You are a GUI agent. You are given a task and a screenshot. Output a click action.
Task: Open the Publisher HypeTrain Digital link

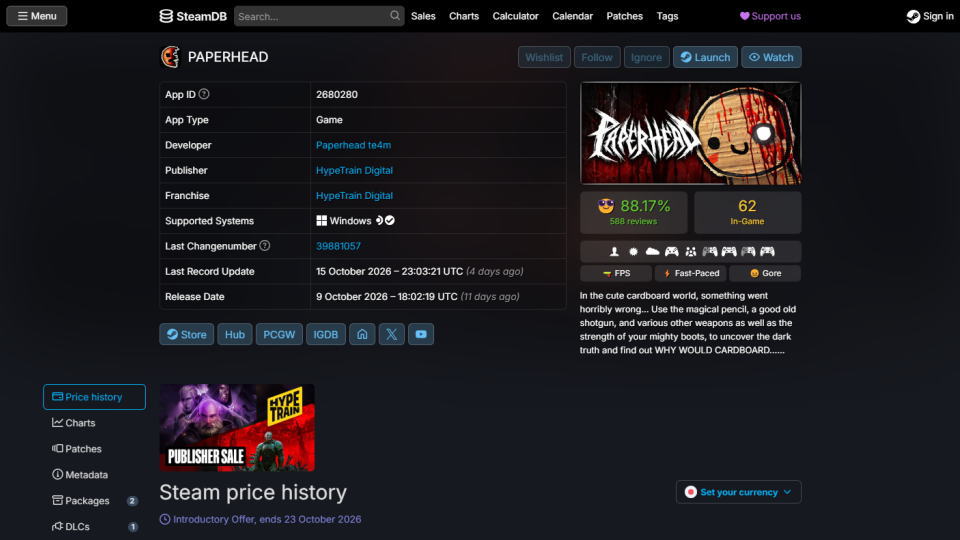354,170
